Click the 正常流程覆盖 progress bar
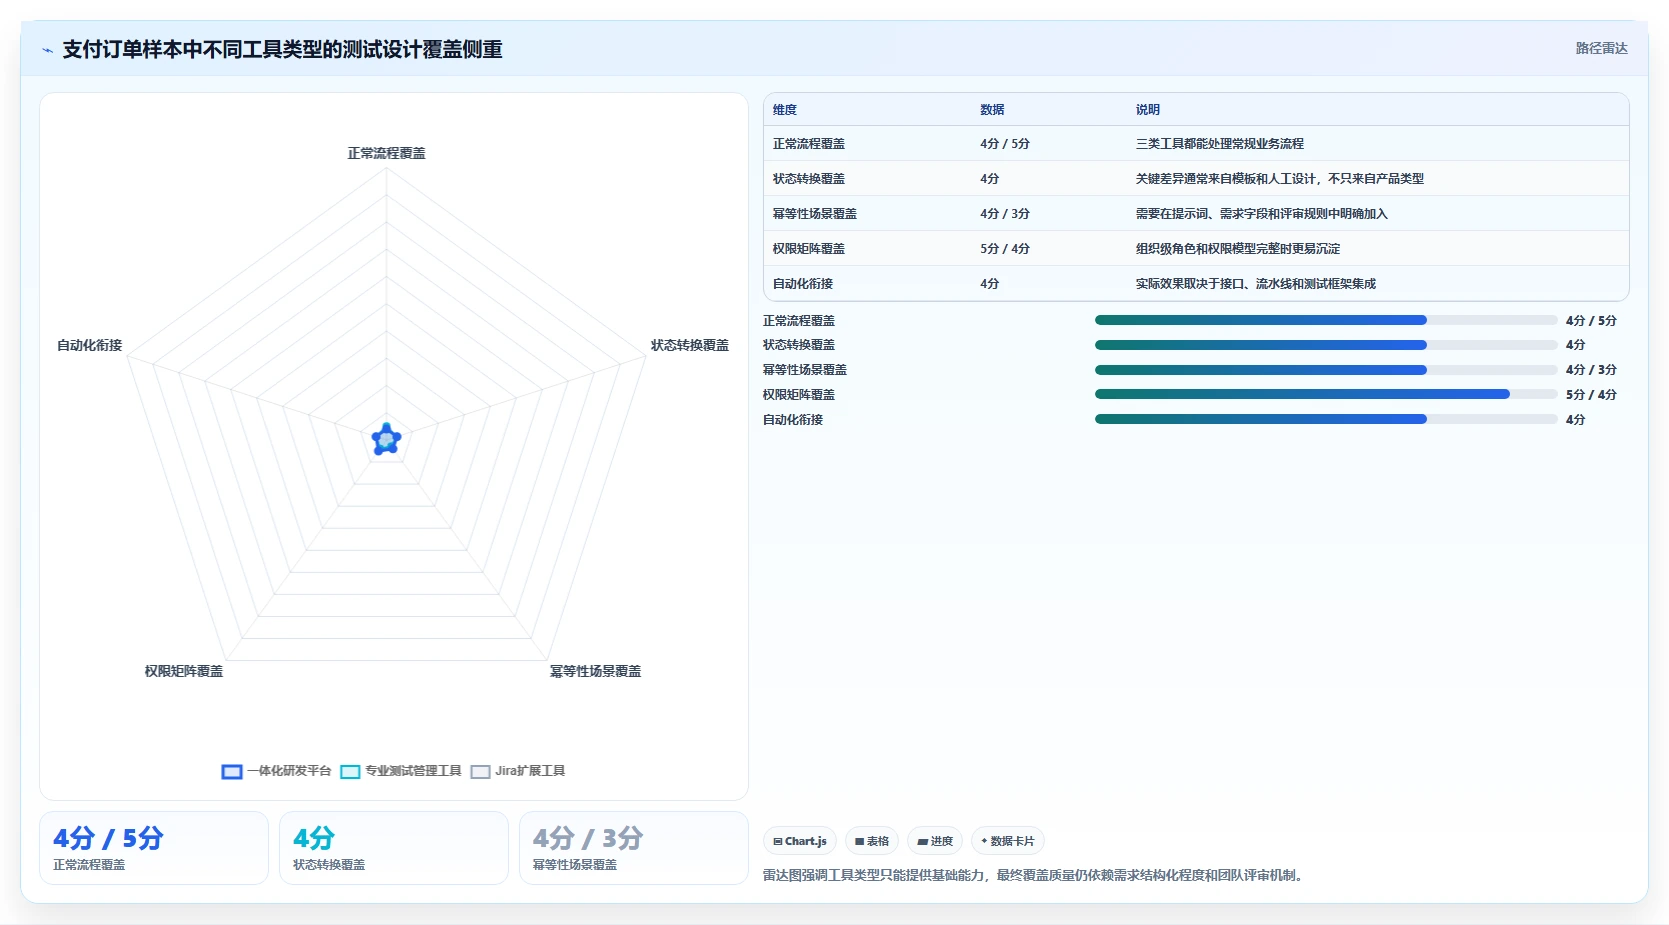1669x925 pixels. click(x=1326, y=320)
